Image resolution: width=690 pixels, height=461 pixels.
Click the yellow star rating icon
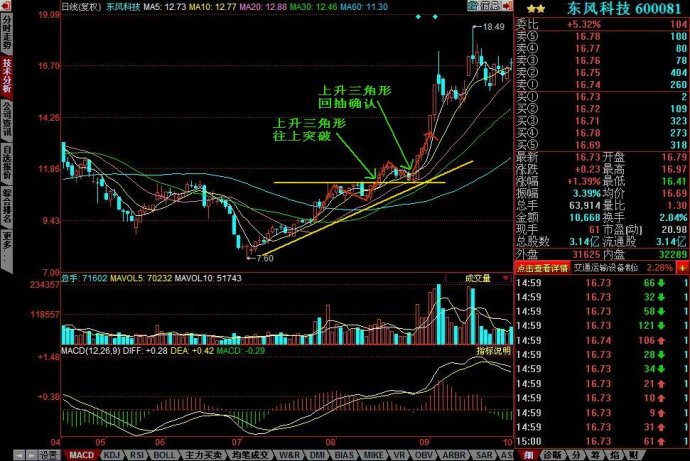point(536,8)
